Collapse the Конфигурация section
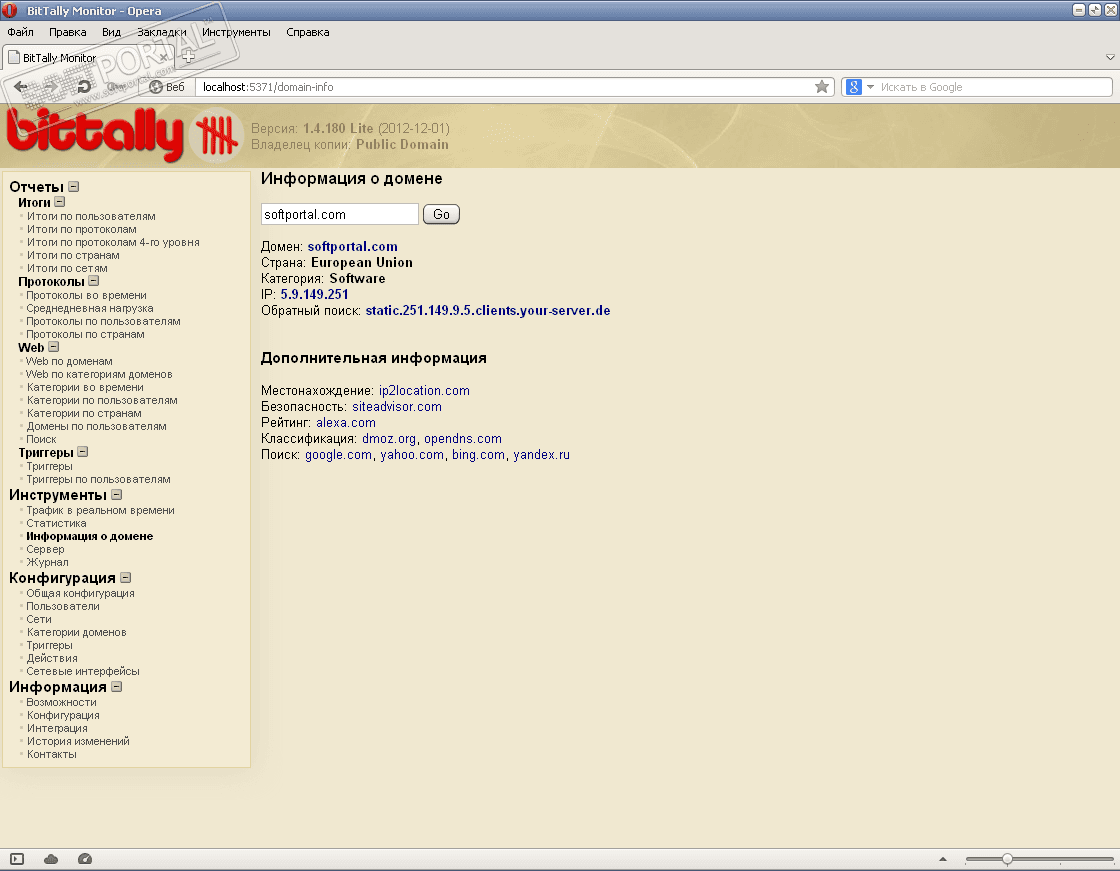Screen dimensions: 1120x871 tap(126, 577)
